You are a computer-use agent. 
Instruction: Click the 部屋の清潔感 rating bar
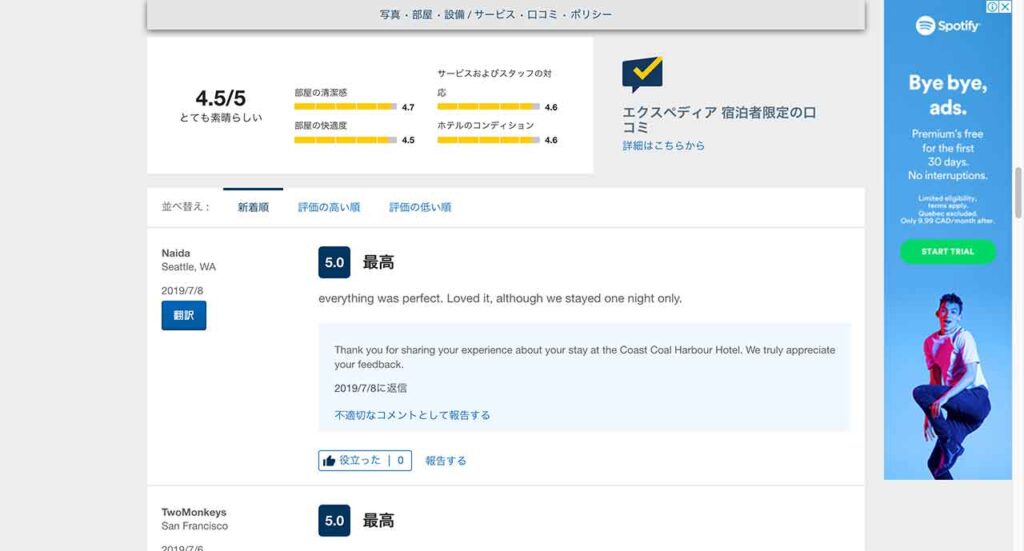345,107
